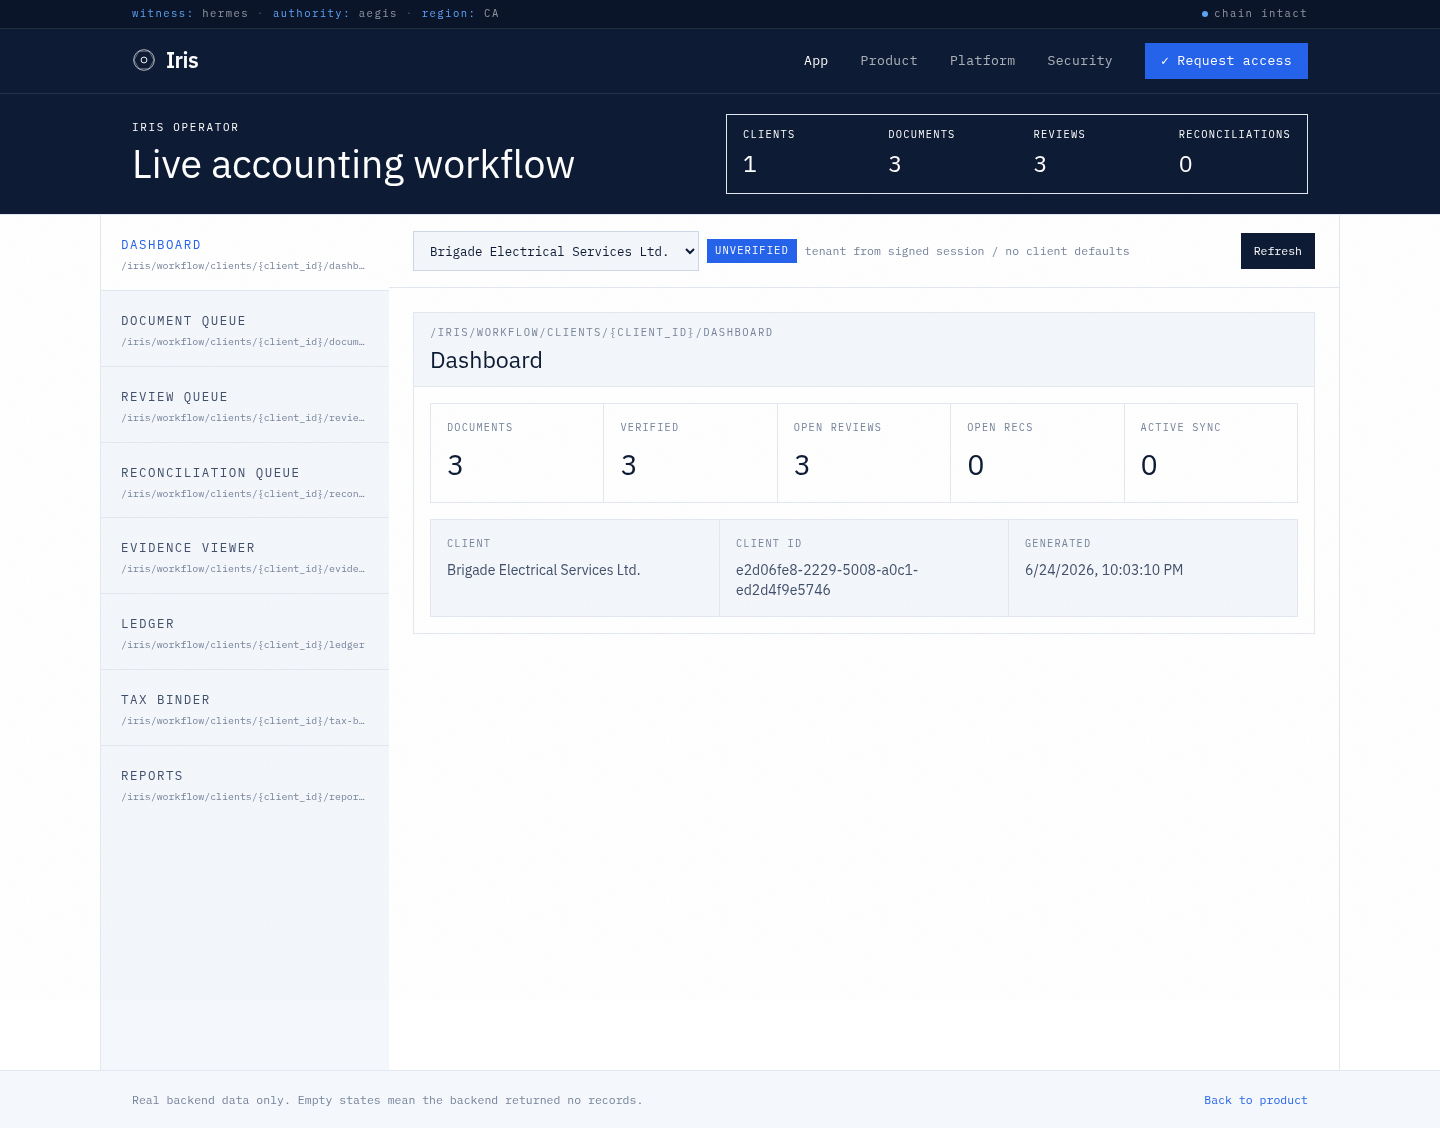Viewport: 1440px width, 1128px height.
Task: Click the Documents stat card
Action: click(517, 453)
